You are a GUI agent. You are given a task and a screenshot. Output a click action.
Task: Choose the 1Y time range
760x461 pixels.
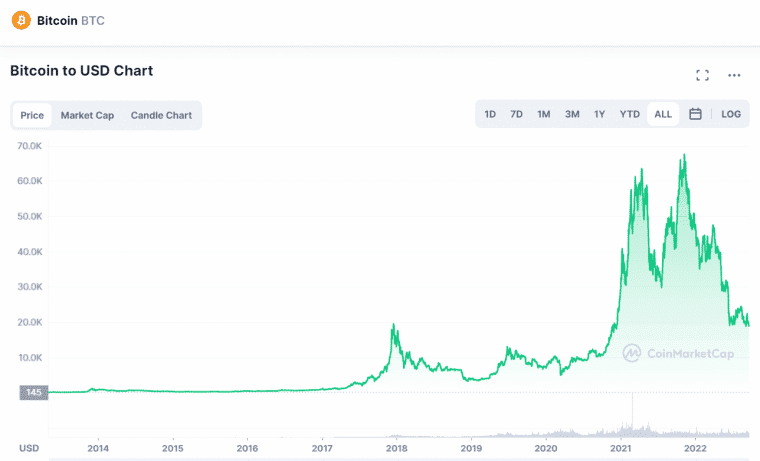(x=600, y=114)
